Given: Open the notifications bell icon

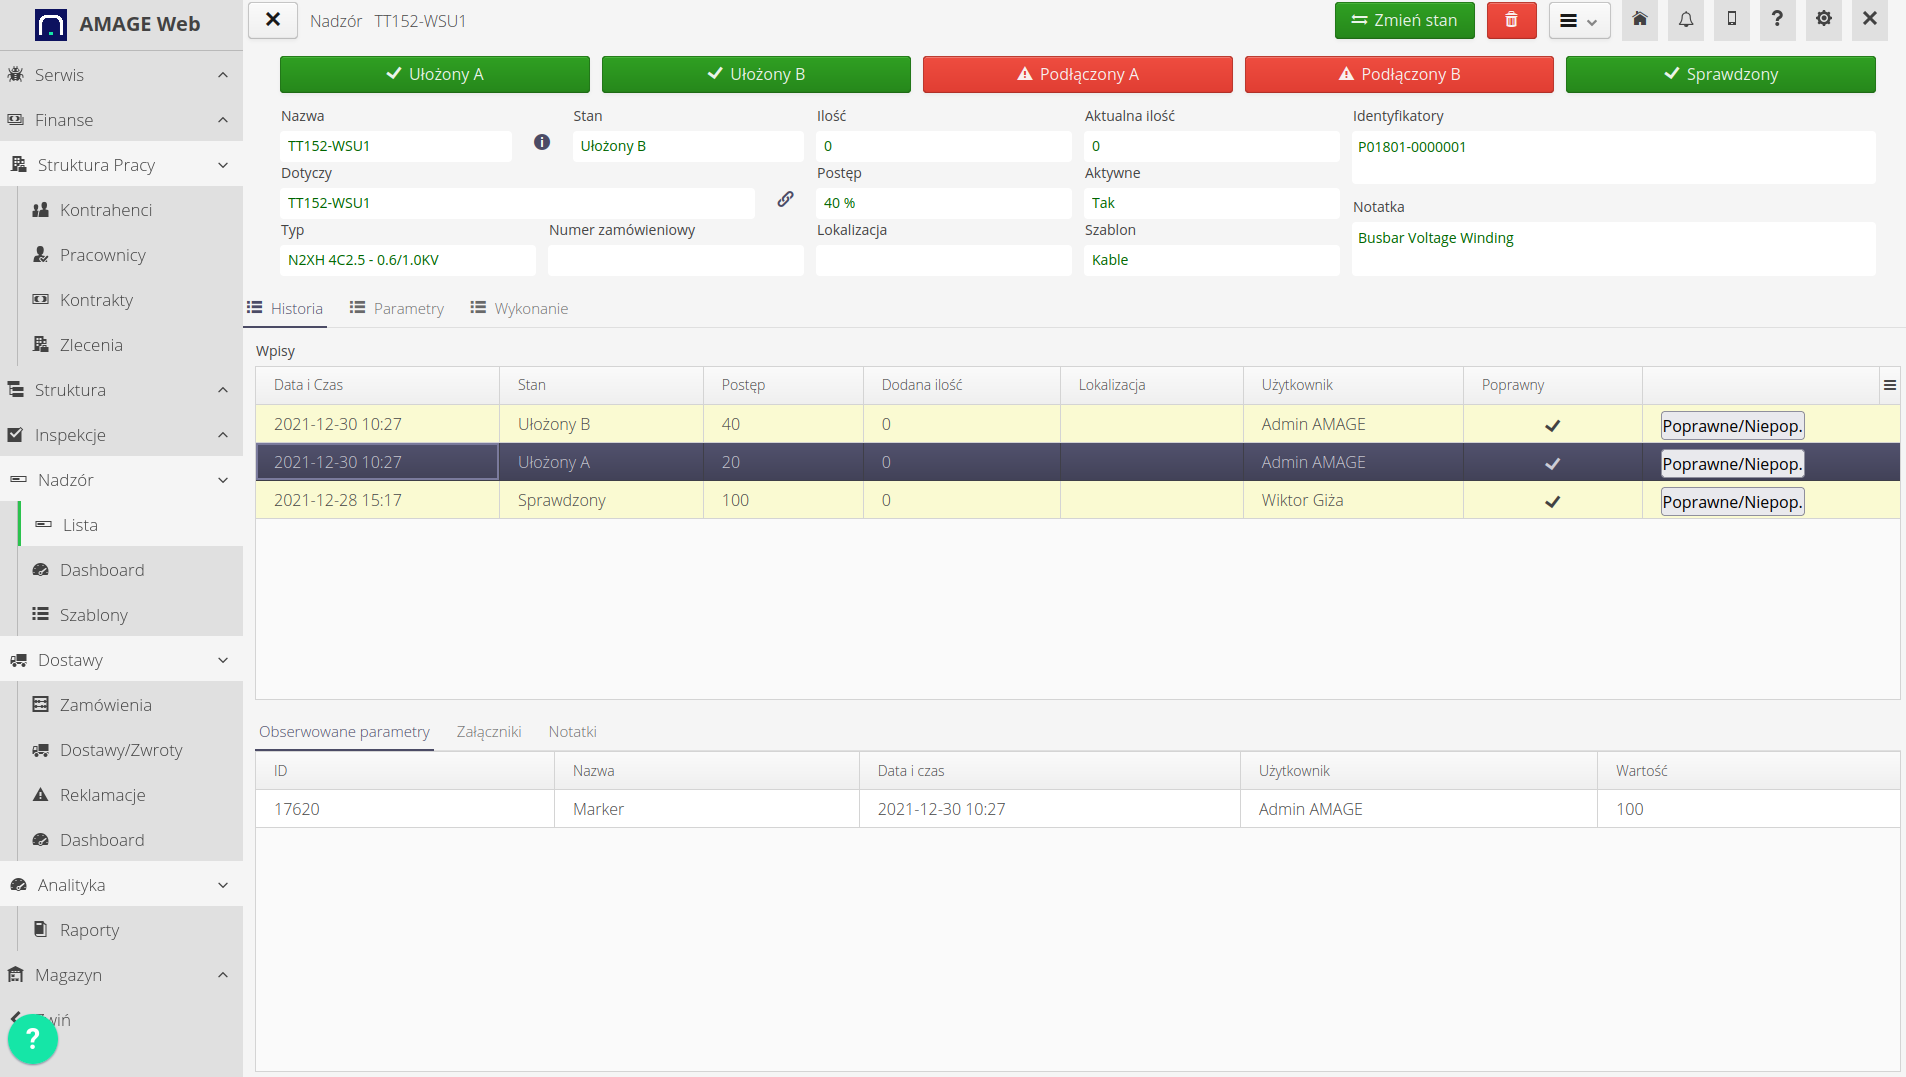Looking at the screenshot, I should (1685, 20).
